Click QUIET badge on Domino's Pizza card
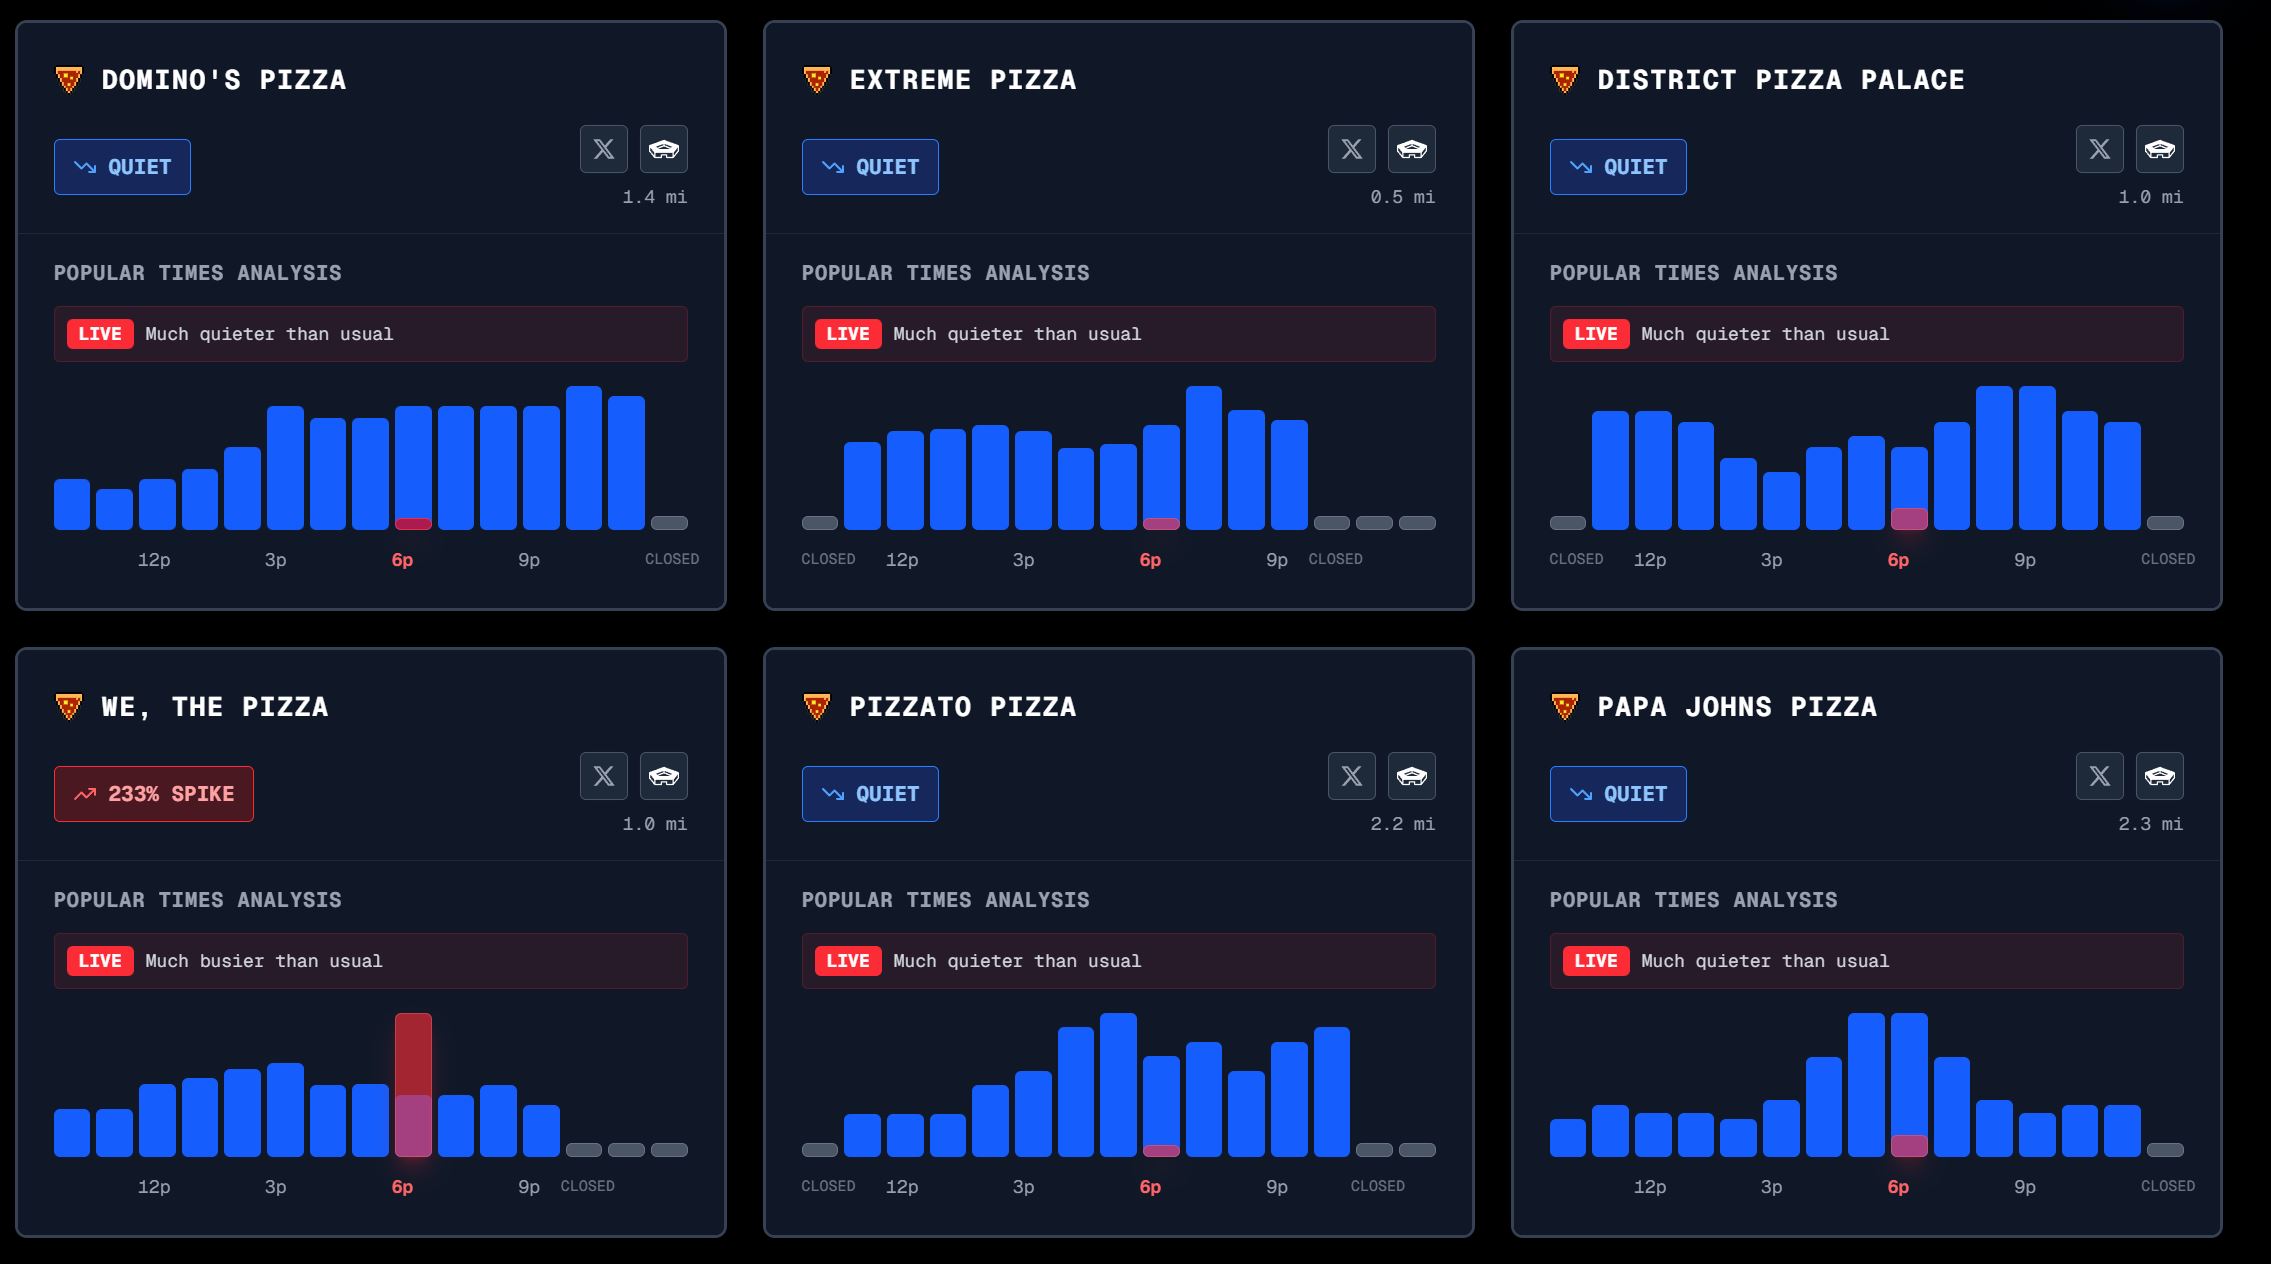 pyautogui.click(x=122, y=167)
